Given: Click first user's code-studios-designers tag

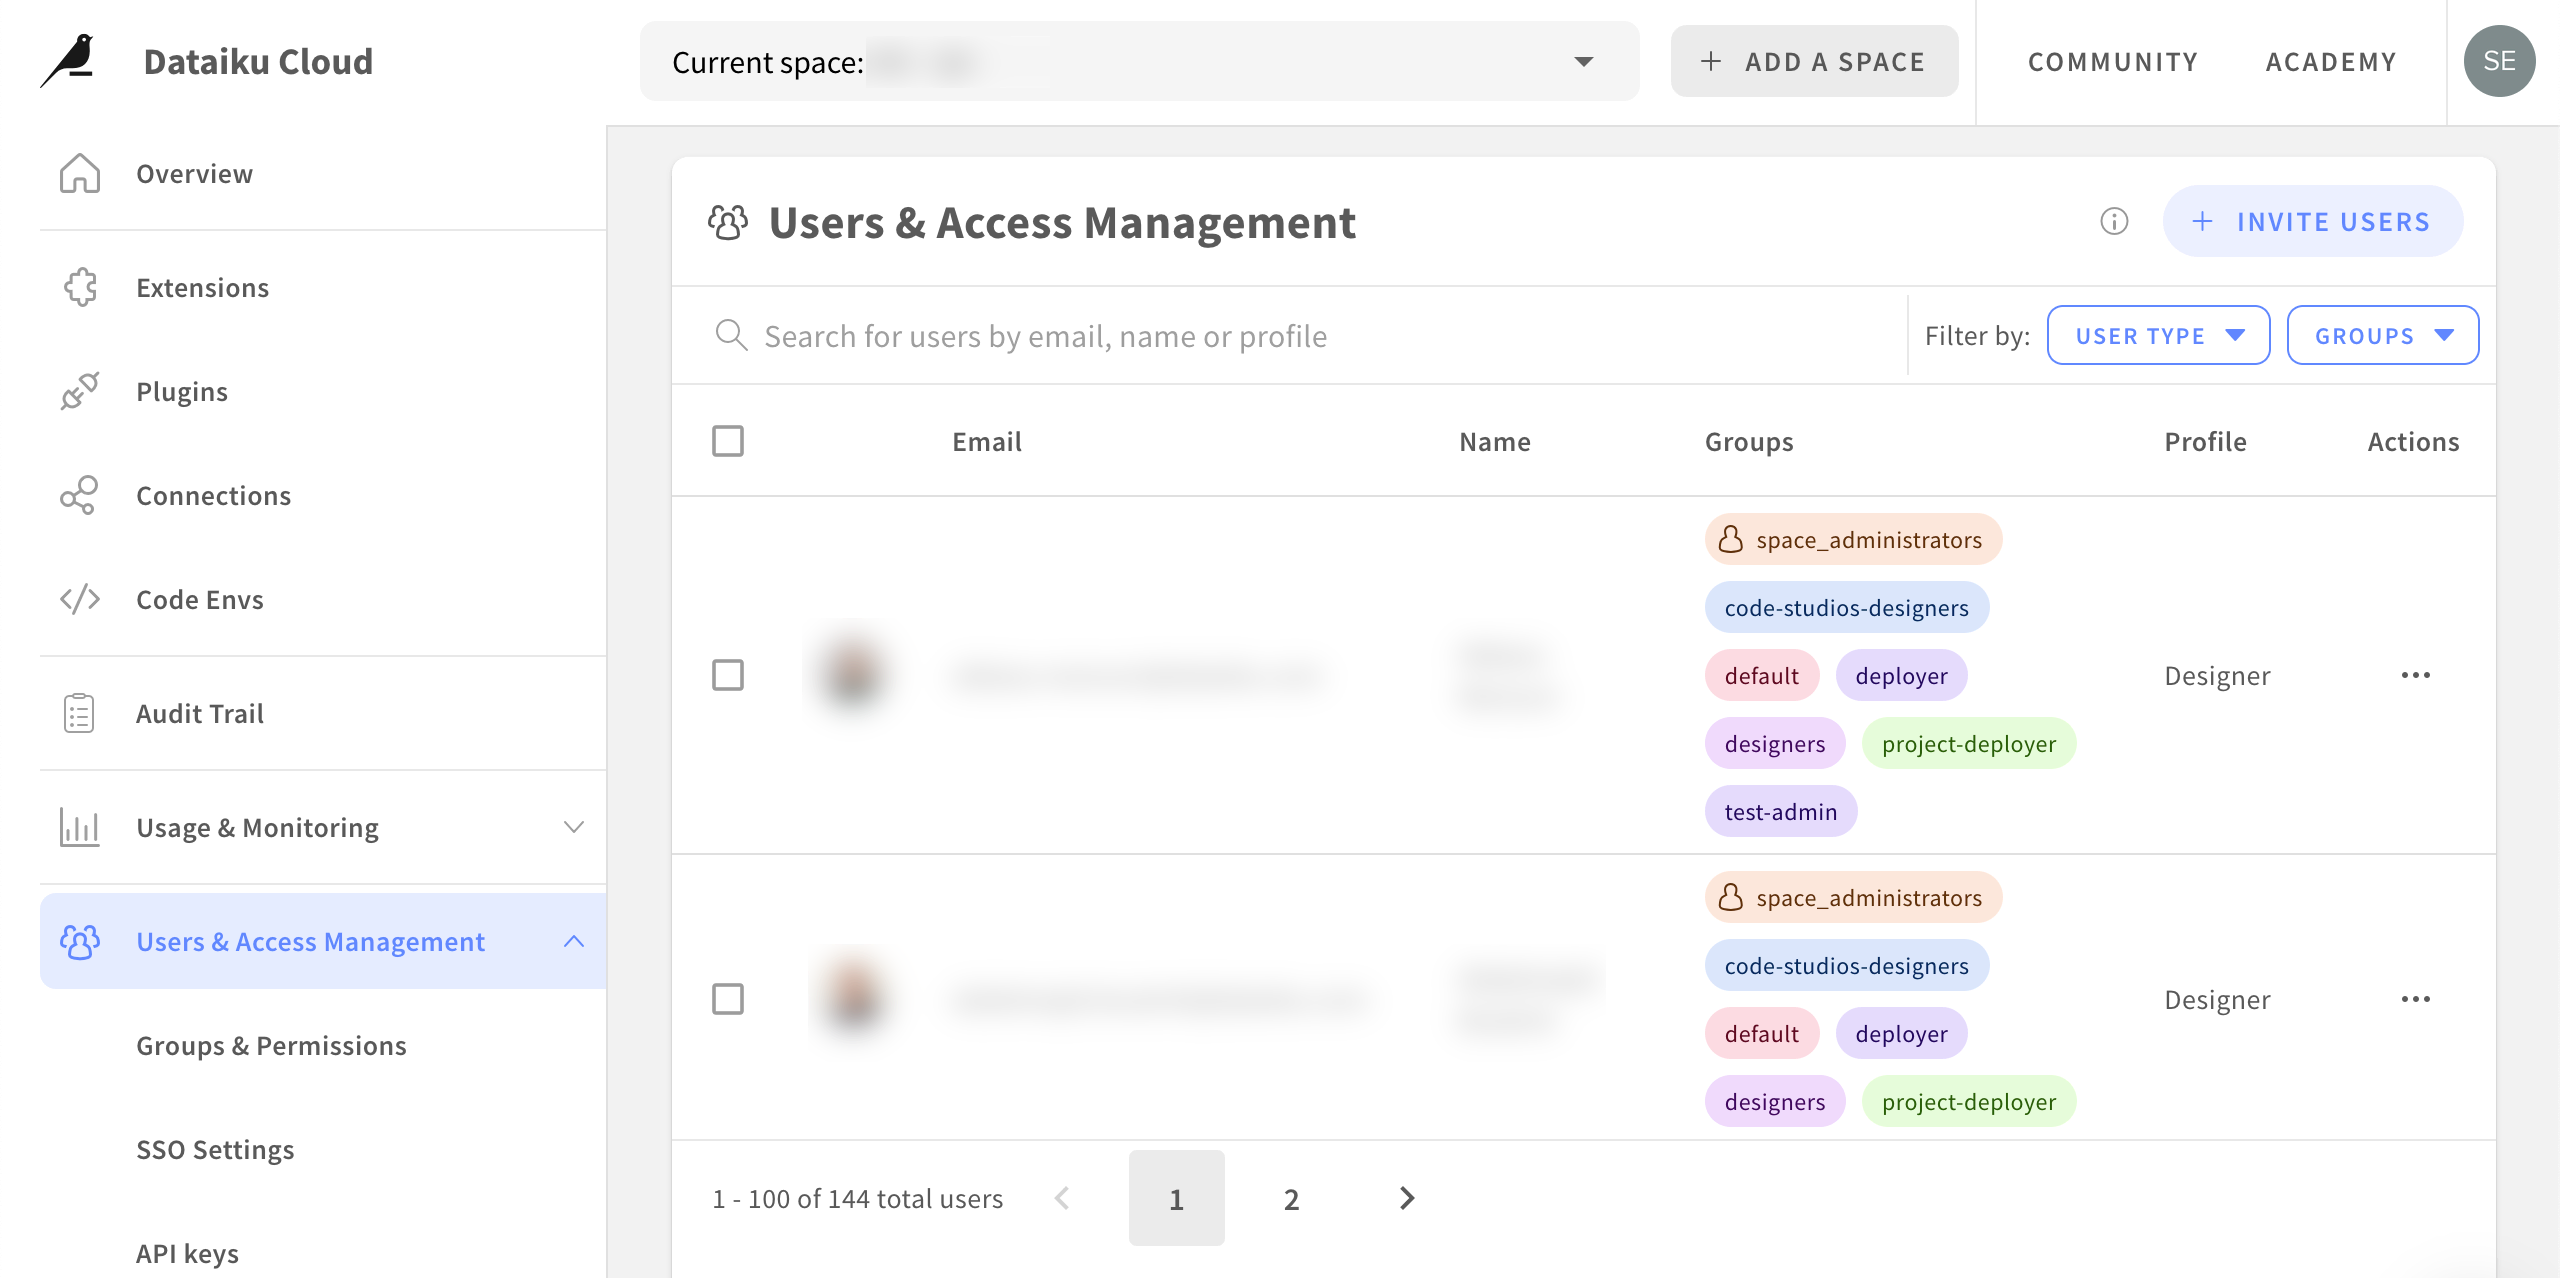Looking at the screenshot, I should click(x=1847, y=607).
